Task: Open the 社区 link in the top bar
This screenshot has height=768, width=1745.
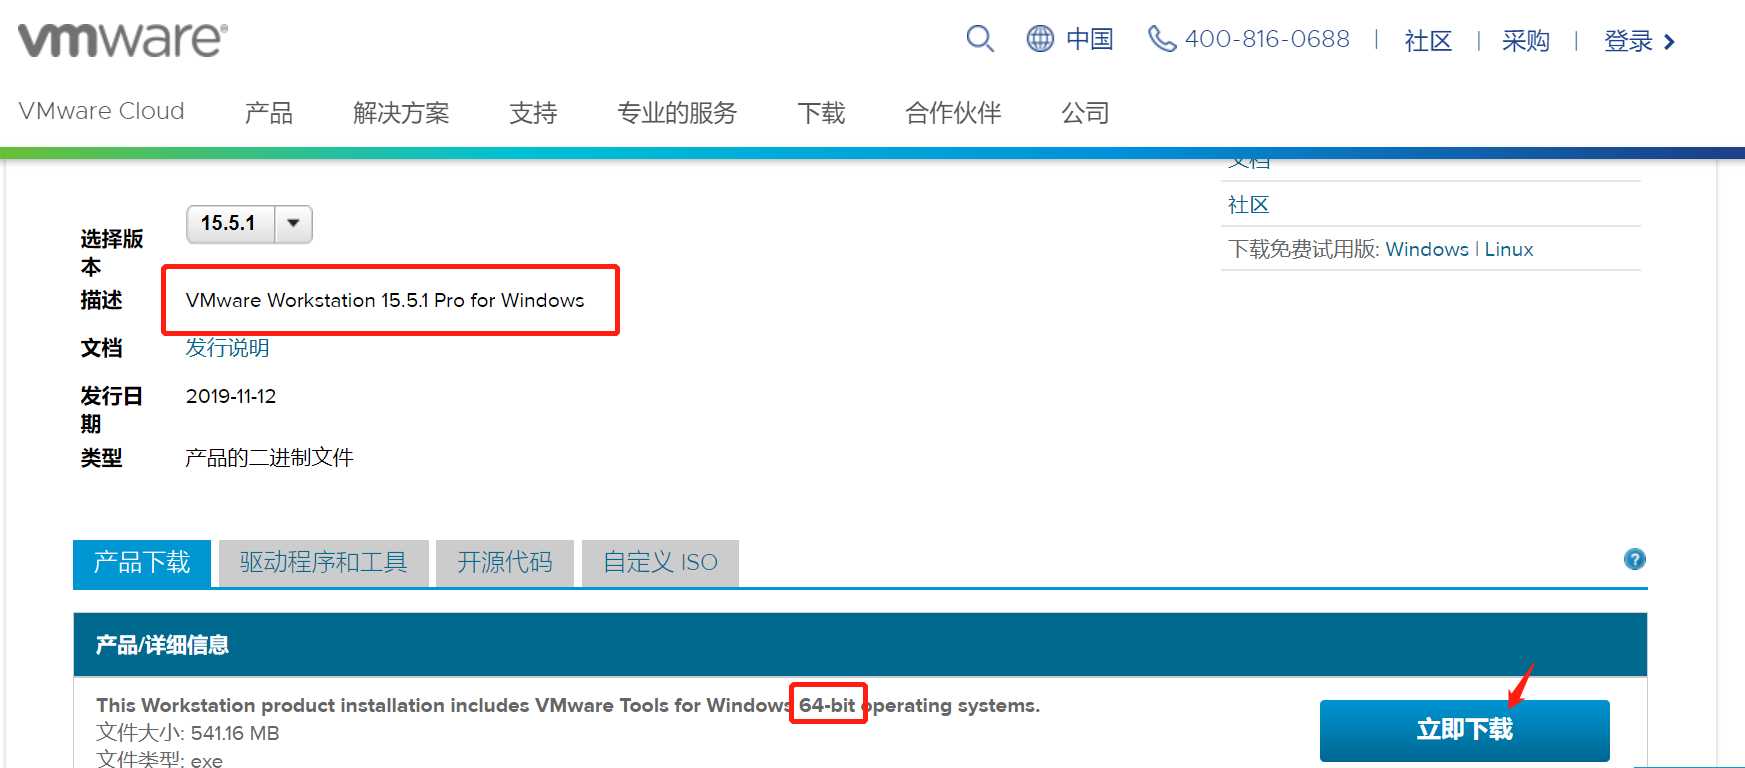Action: (1428, 41)
